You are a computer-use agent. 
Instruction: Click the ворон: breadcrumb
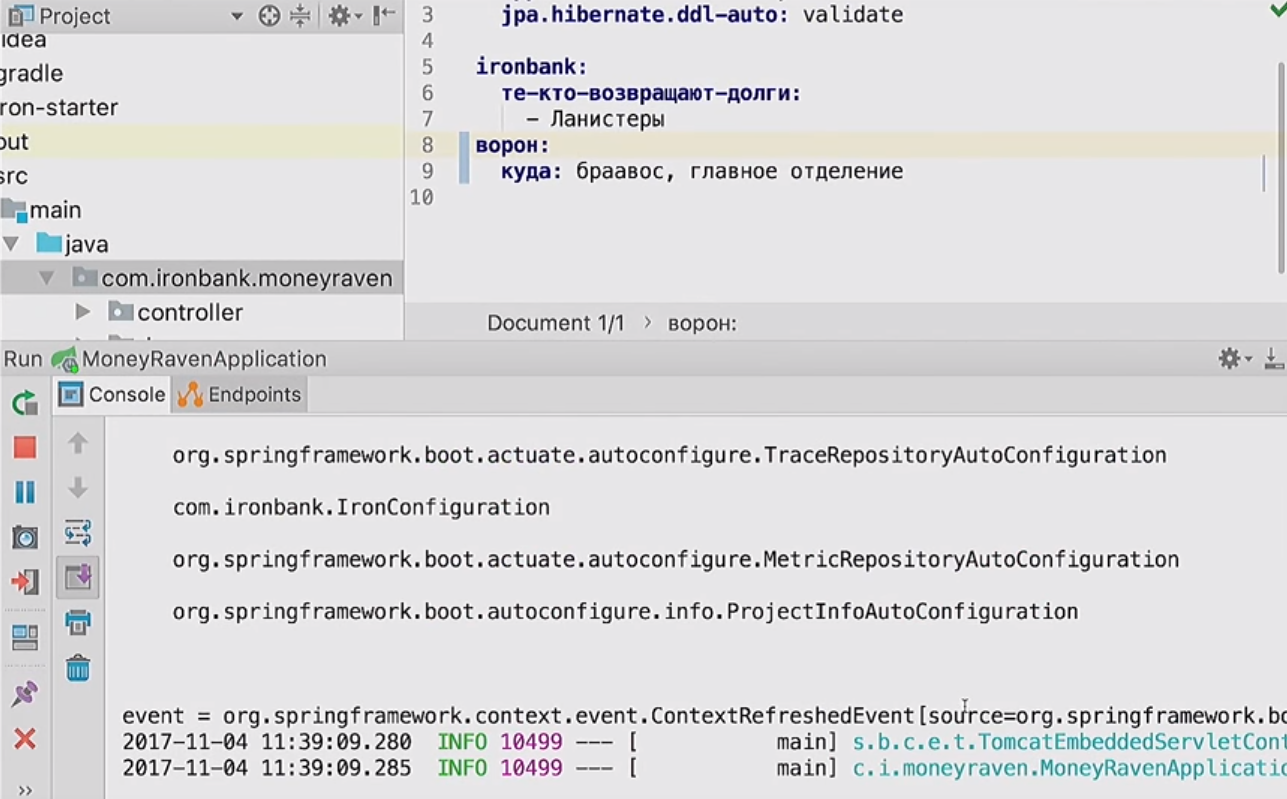point(702,323)
